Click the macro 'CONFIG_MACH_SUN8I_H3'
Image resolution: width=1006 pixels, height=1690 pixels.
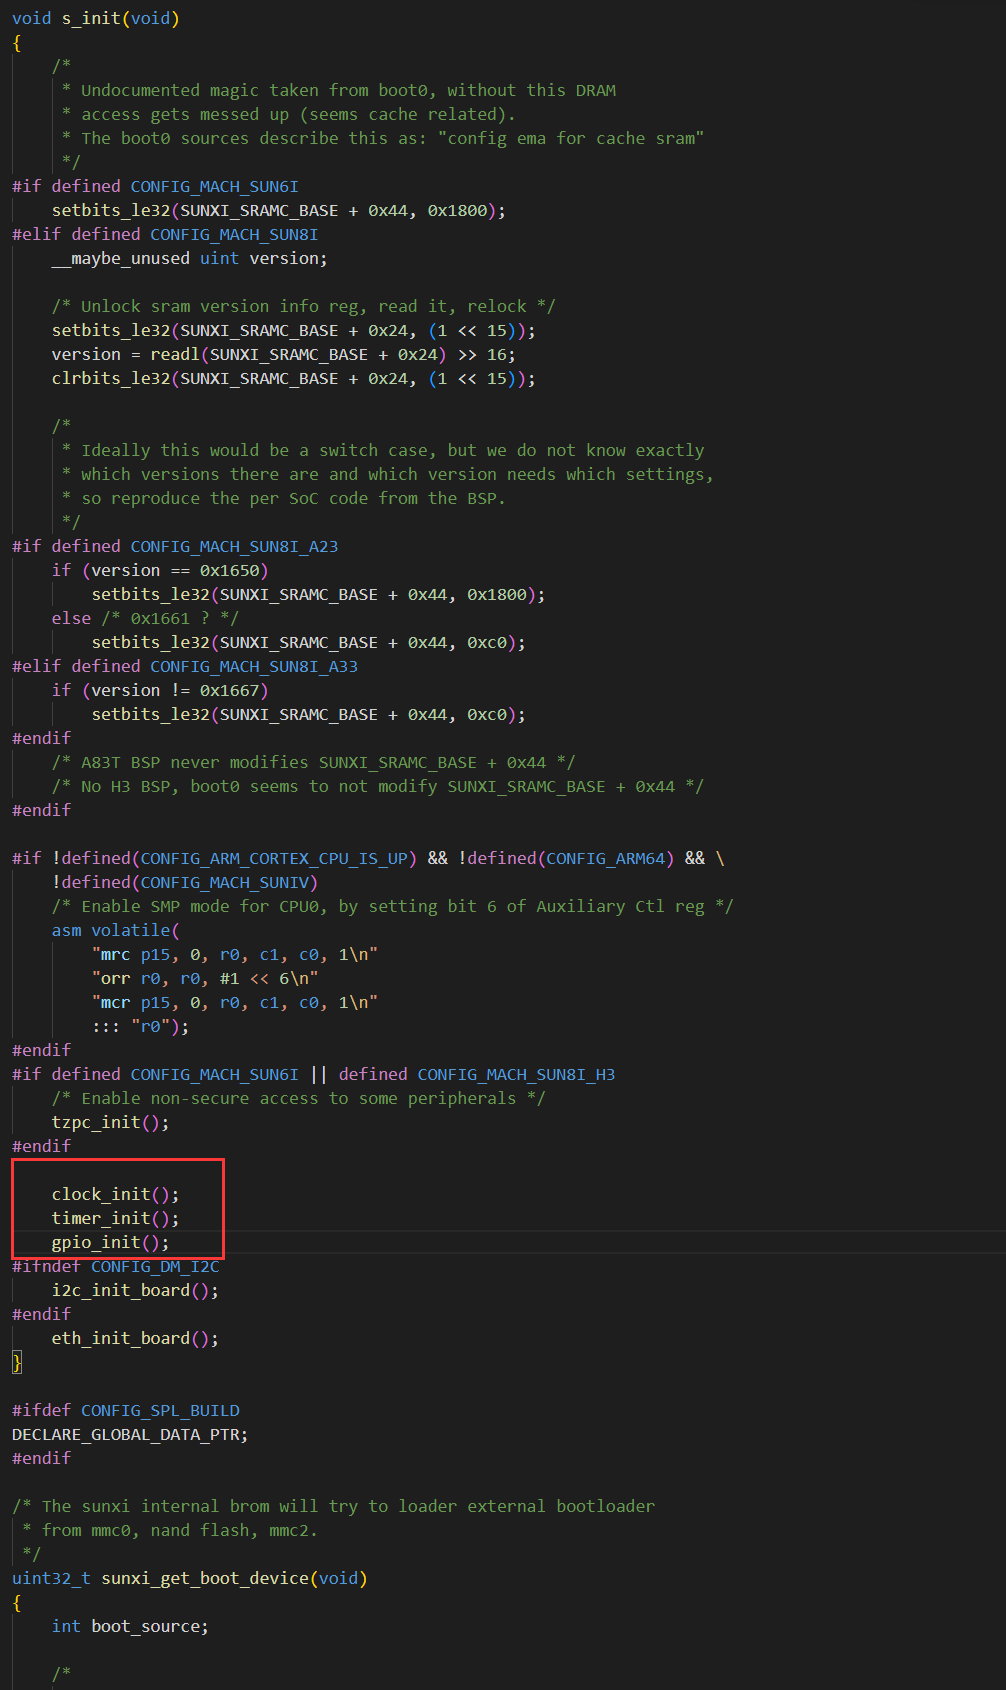tap(516, 1074)
